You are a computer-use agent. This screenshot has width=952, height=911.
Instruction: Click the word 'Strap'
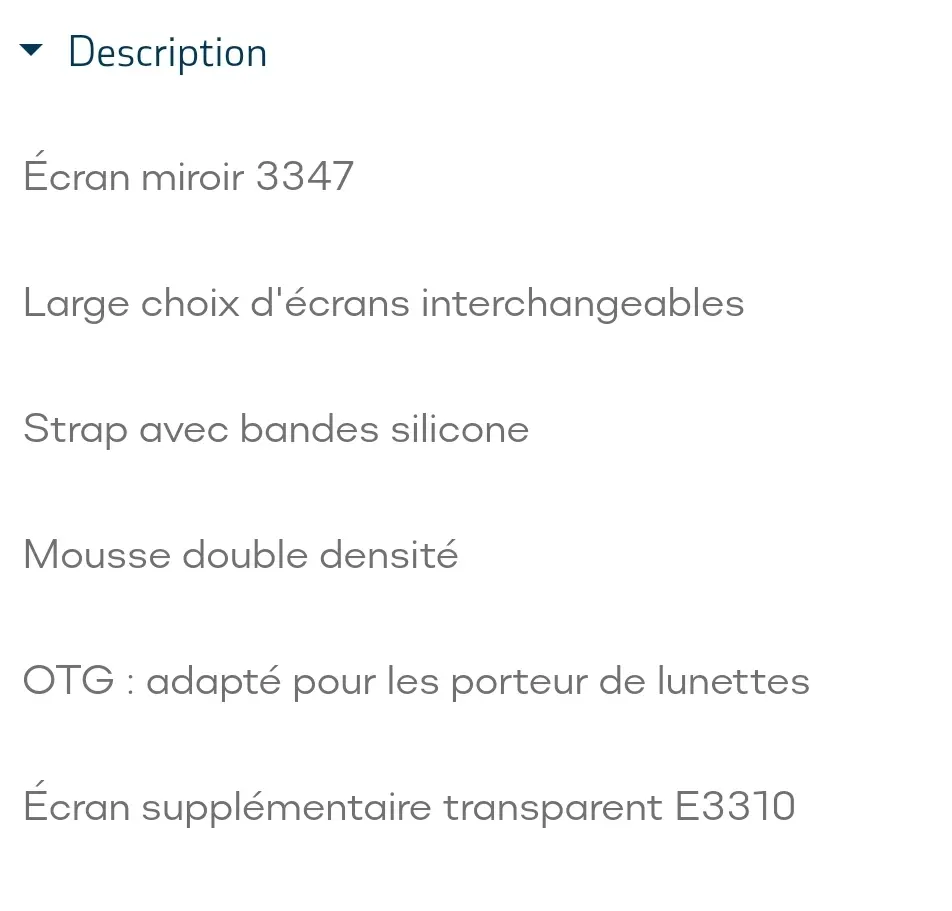(x=76, y=429)
